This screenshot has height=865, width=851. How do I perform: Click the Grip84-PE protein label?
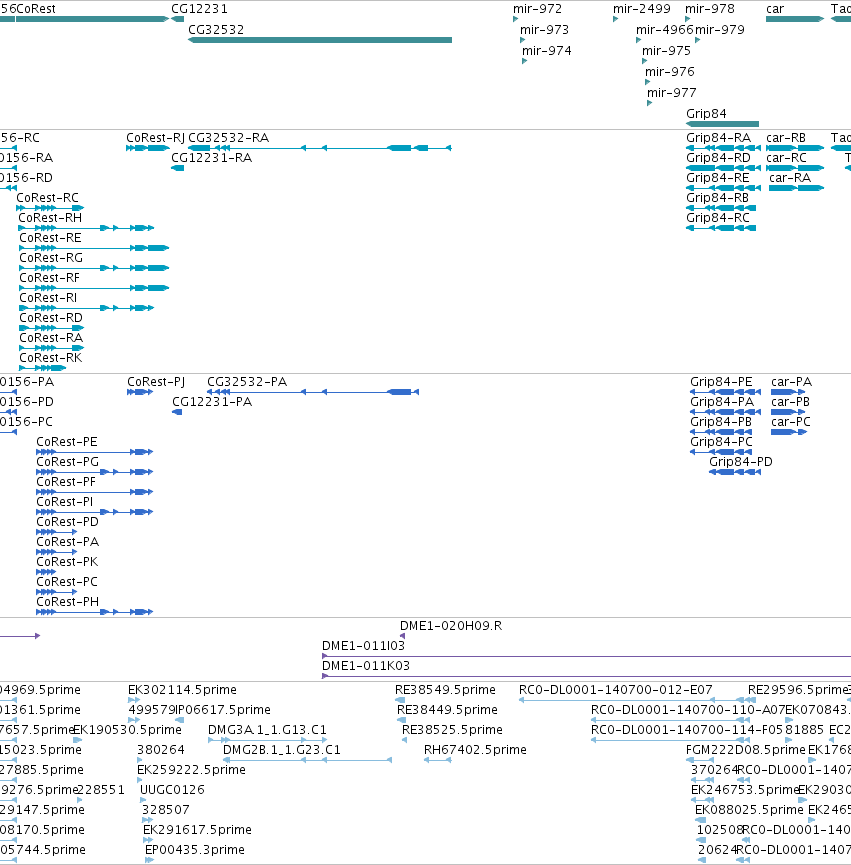pyautogui.click(x=721, y=382)
